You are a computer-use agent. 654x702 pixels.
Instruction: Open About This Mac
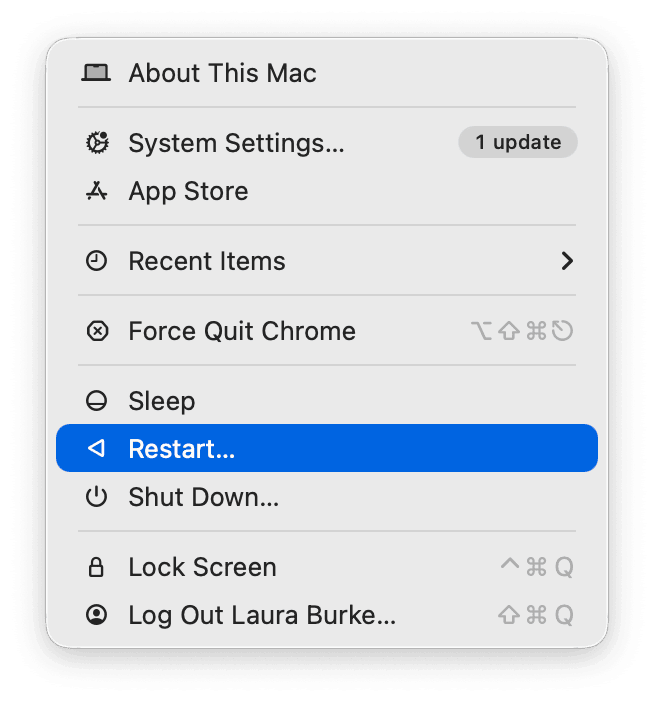coord(222,73)
